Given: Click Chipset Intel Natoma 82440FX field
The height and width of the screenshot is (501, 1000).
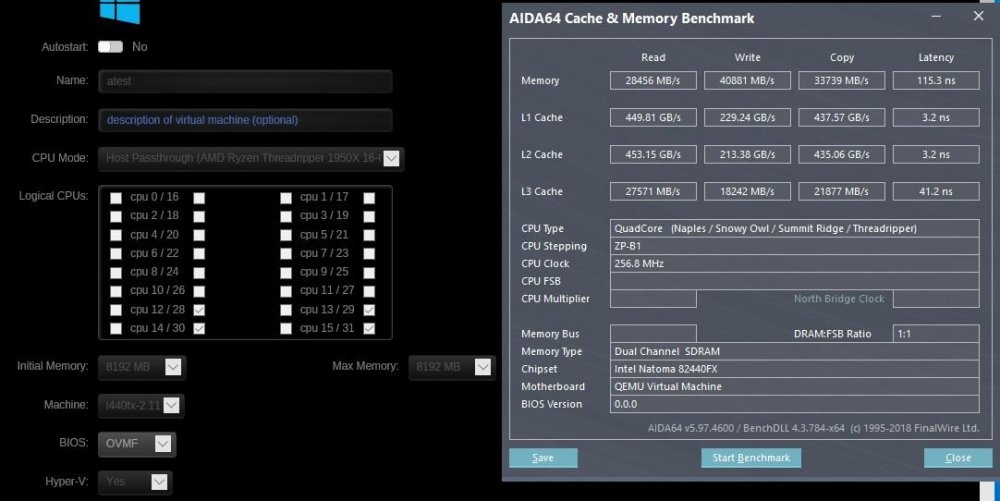Looking at the screenshot, I should (795, 369).
